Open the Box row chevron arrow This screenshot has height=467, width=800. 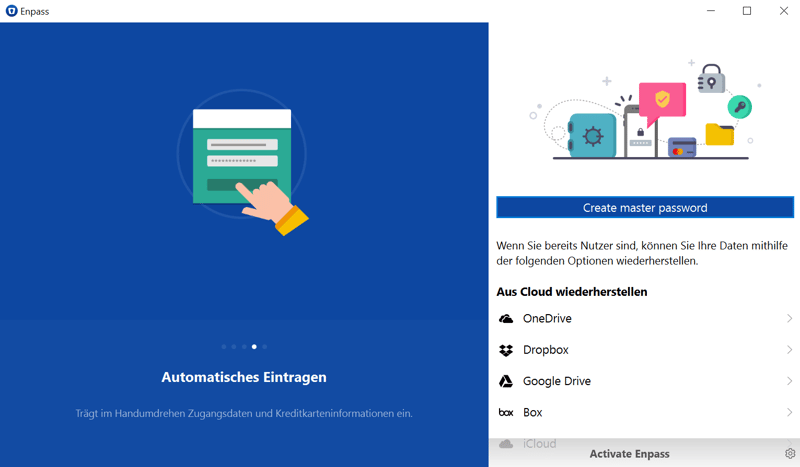pyautogui.click(x=789, y=412)
